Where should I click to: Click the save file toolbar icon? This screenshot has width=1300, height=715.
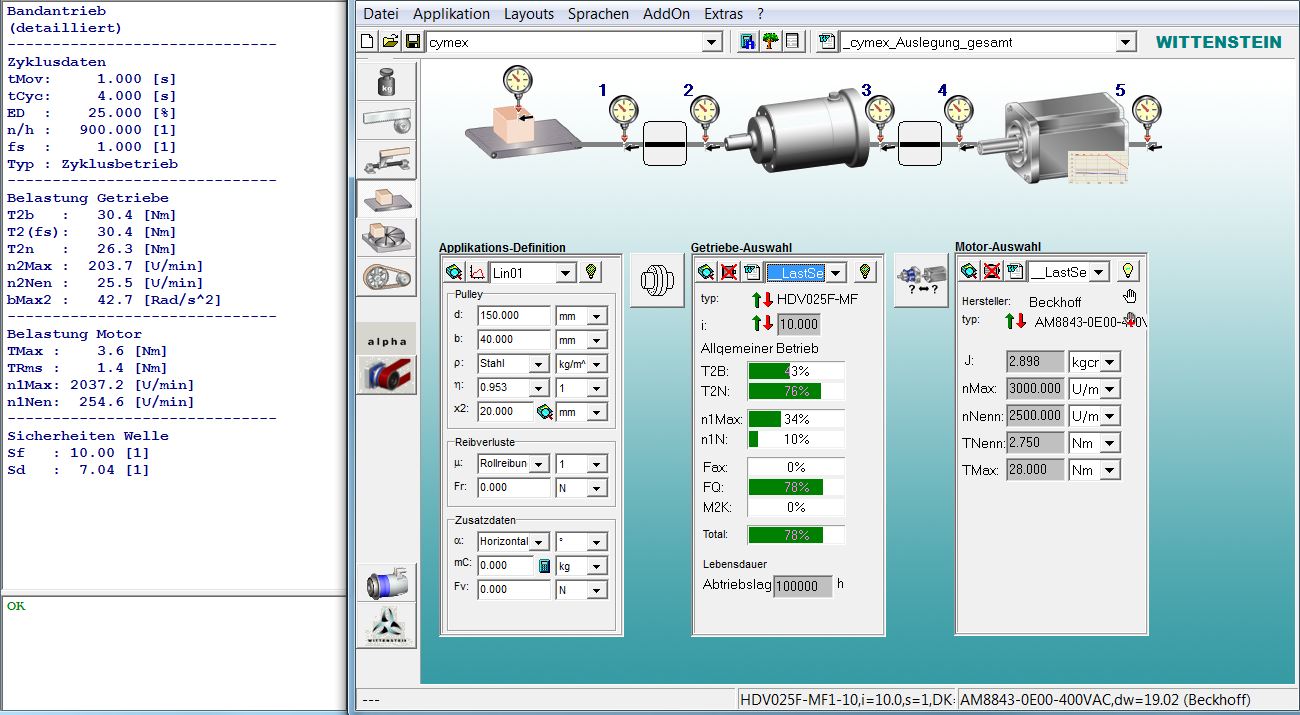pos(412,42)
